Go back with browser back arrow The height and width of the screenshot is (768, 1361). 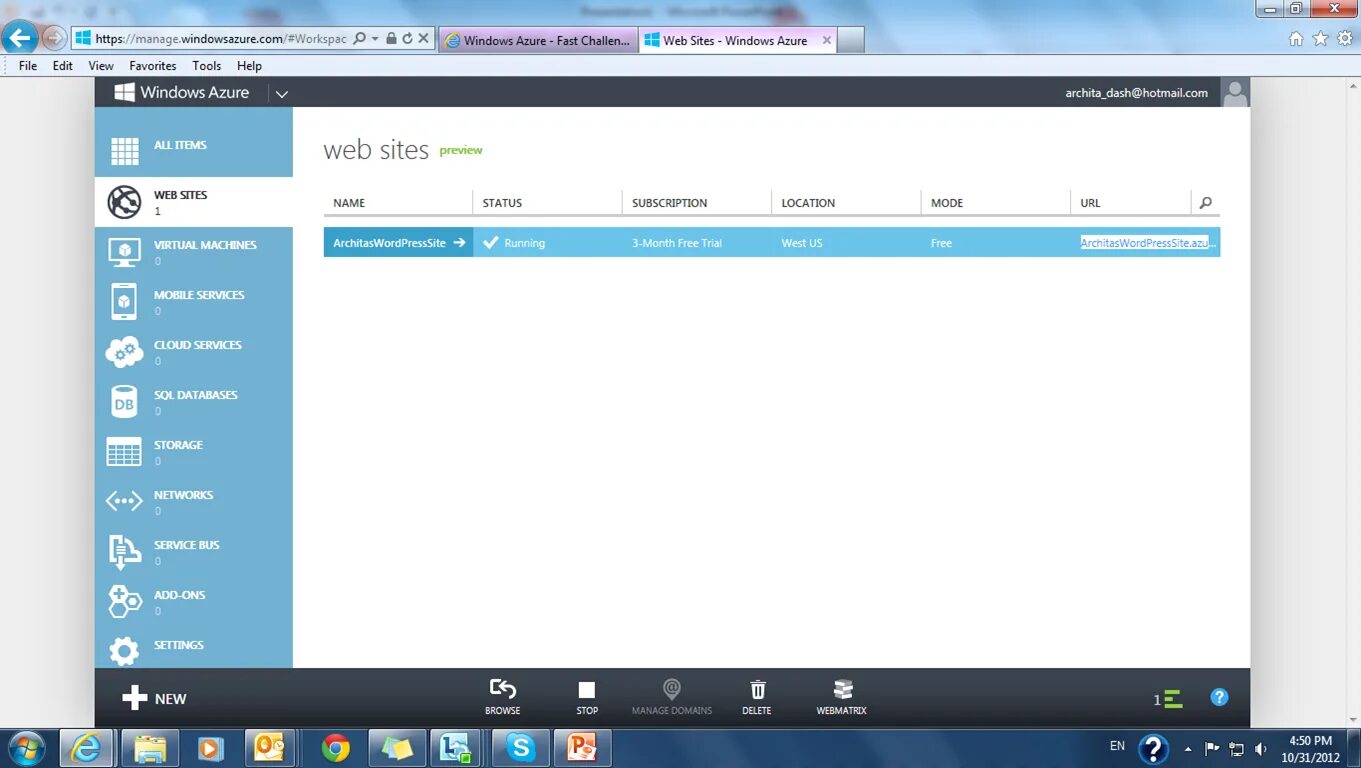click(x=19, y=38)
